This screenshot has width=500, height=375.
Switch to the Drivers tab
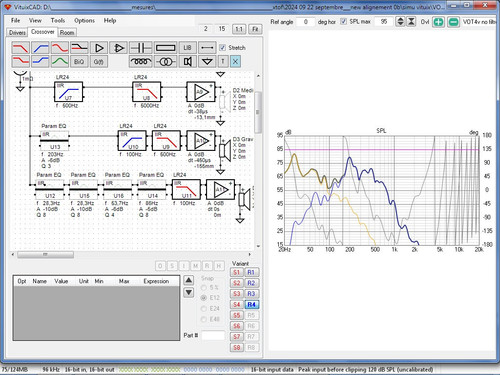tap(17, 33)
